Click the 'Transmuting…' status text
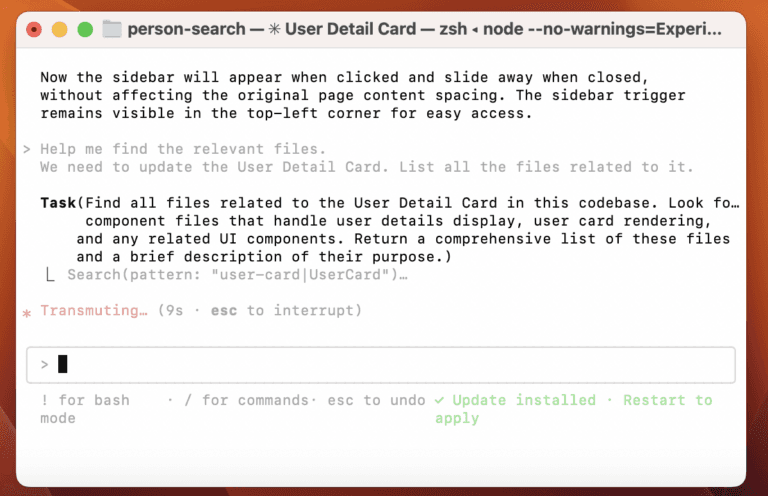Image resolution: width=768 pixels, height=496 pixels. click(x=94, y=311)
